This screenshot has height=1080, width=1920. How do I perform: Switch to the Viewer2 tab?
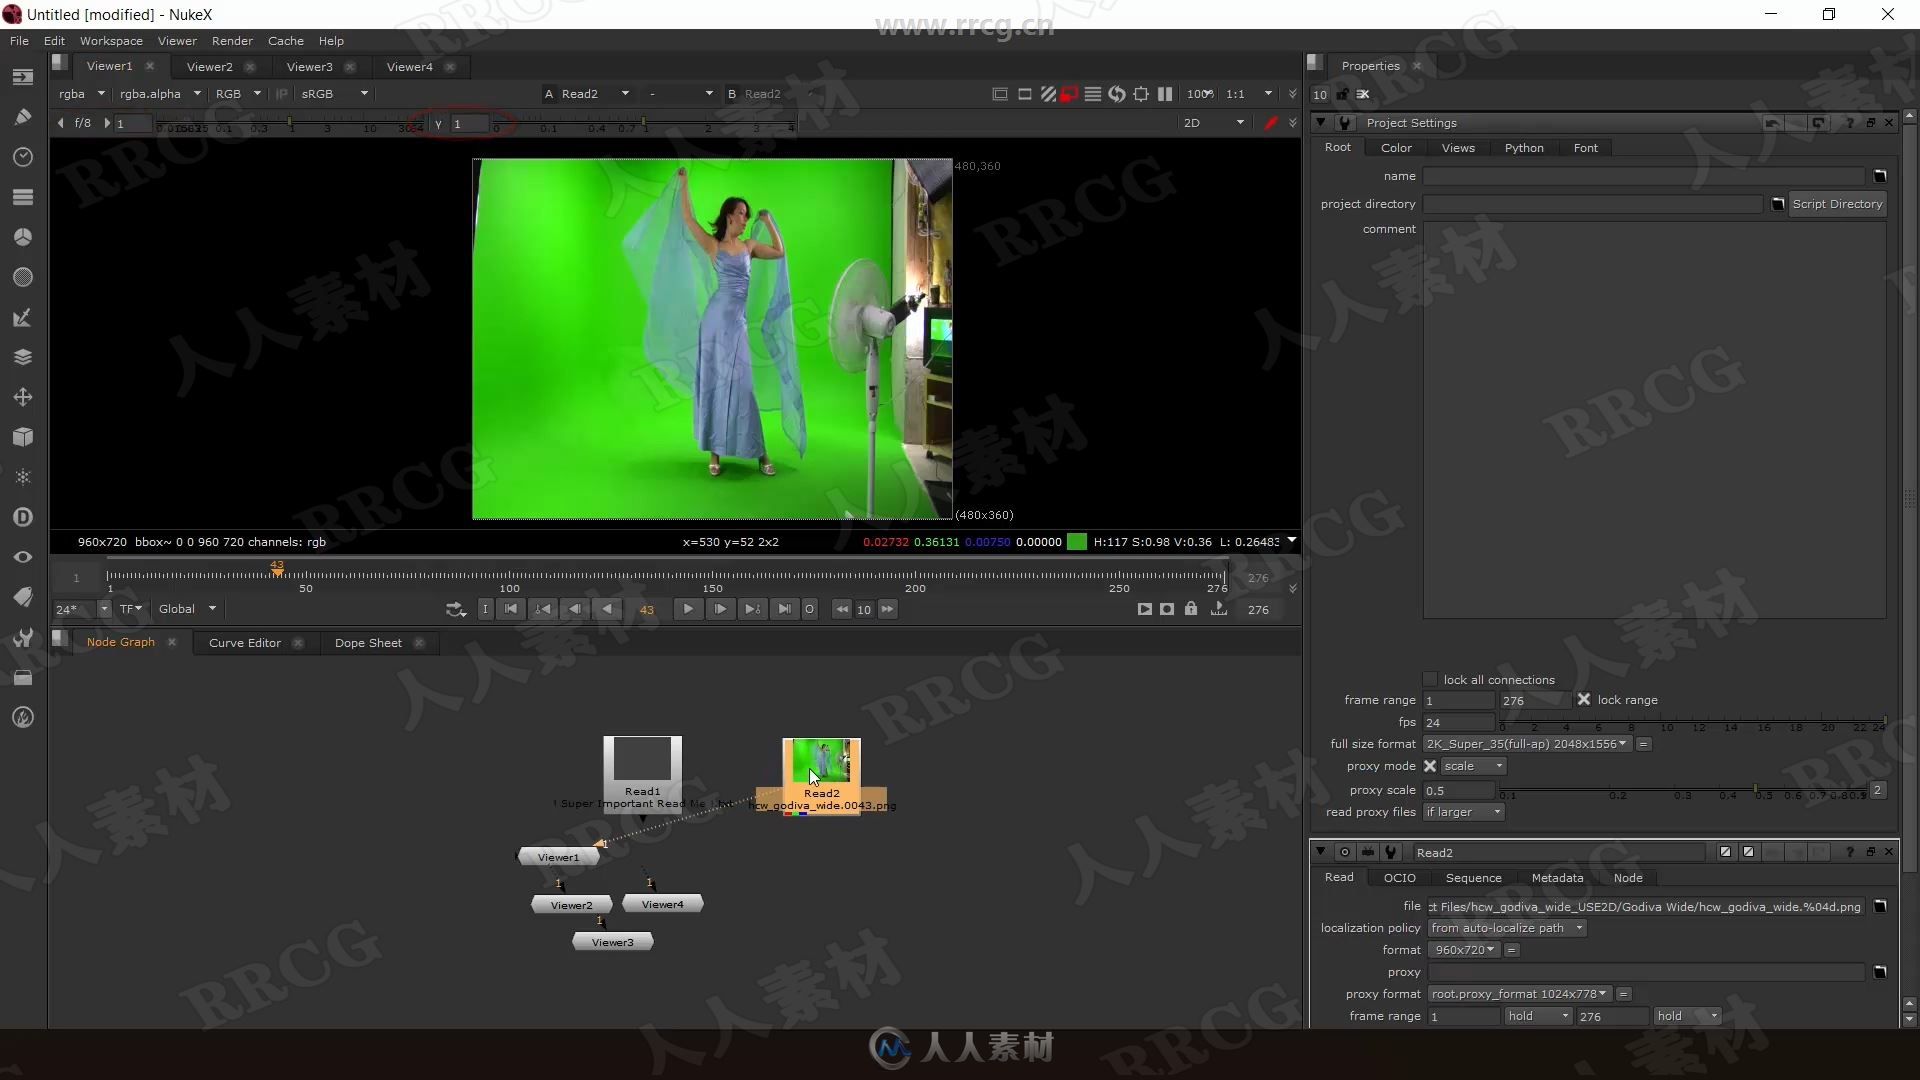click(x=209, y=67)
